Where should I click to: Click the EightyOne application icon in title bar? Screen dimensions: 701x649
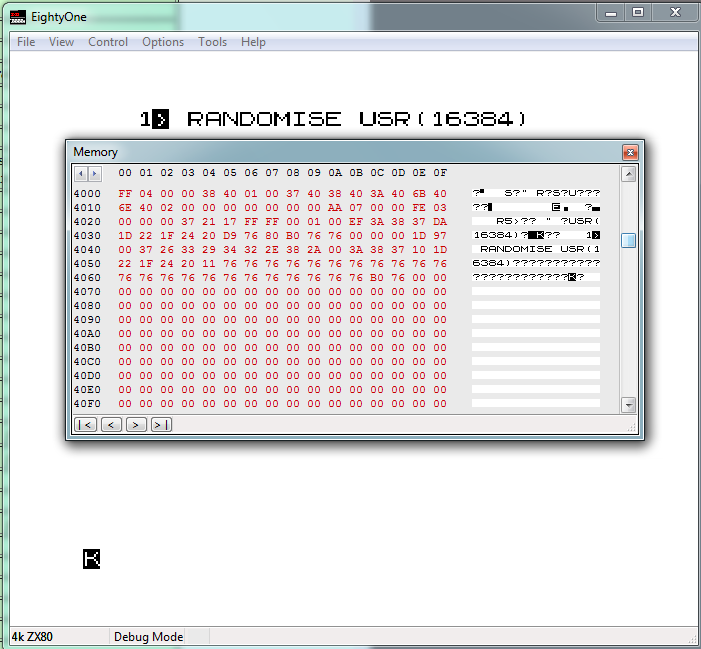click(x=18, y=17)
